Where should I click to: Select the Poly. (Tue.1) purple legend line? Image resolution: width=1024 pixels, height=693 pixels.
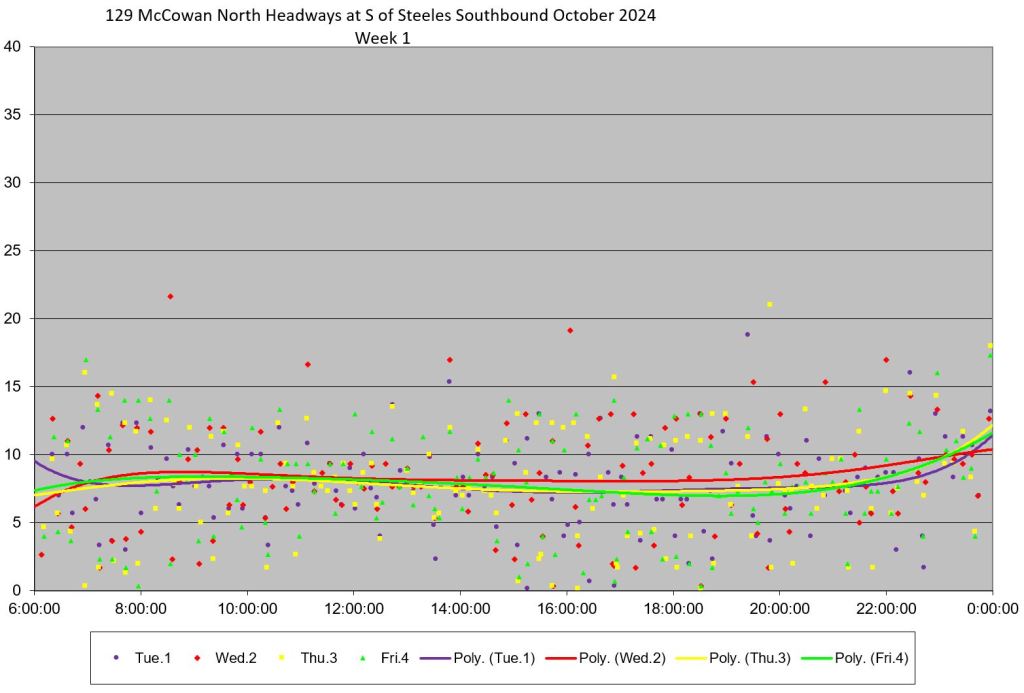coord(437,657)
